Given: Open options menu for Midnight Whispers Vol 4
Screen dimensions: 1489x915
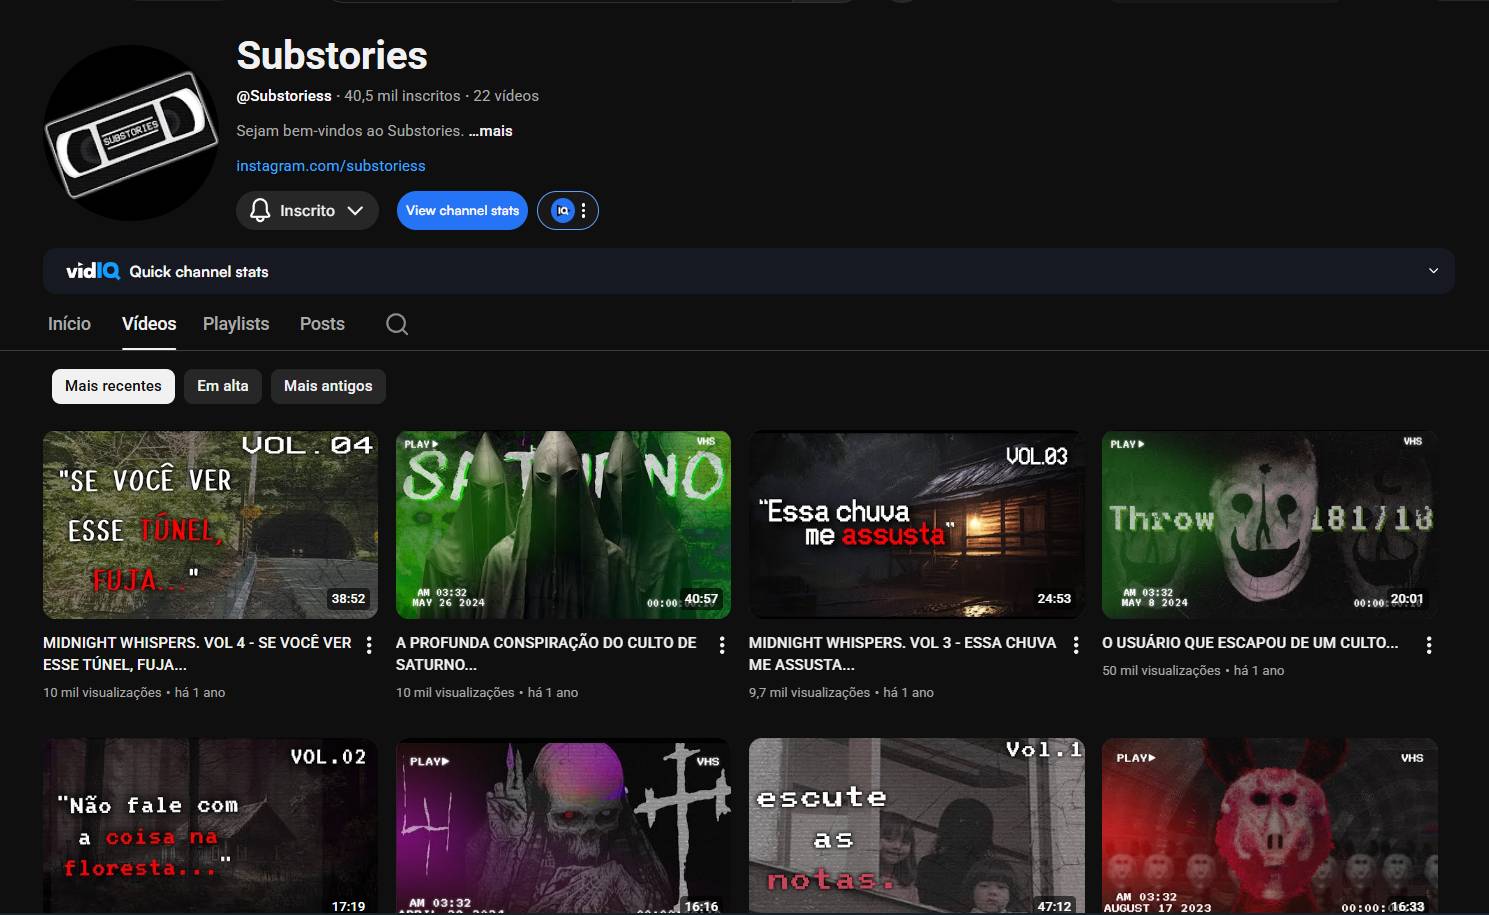Looking at the screenshot, I should [x=369, y=645].
